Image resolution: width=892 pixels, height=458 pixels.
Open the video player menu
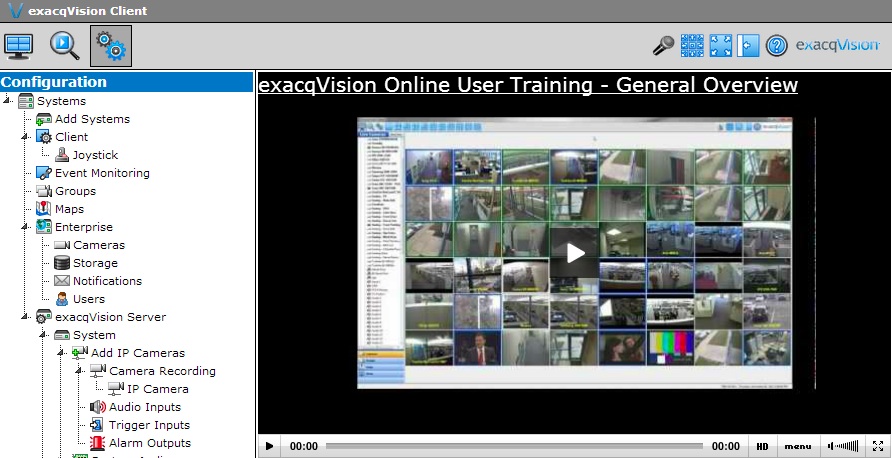(x=797, y=446)
